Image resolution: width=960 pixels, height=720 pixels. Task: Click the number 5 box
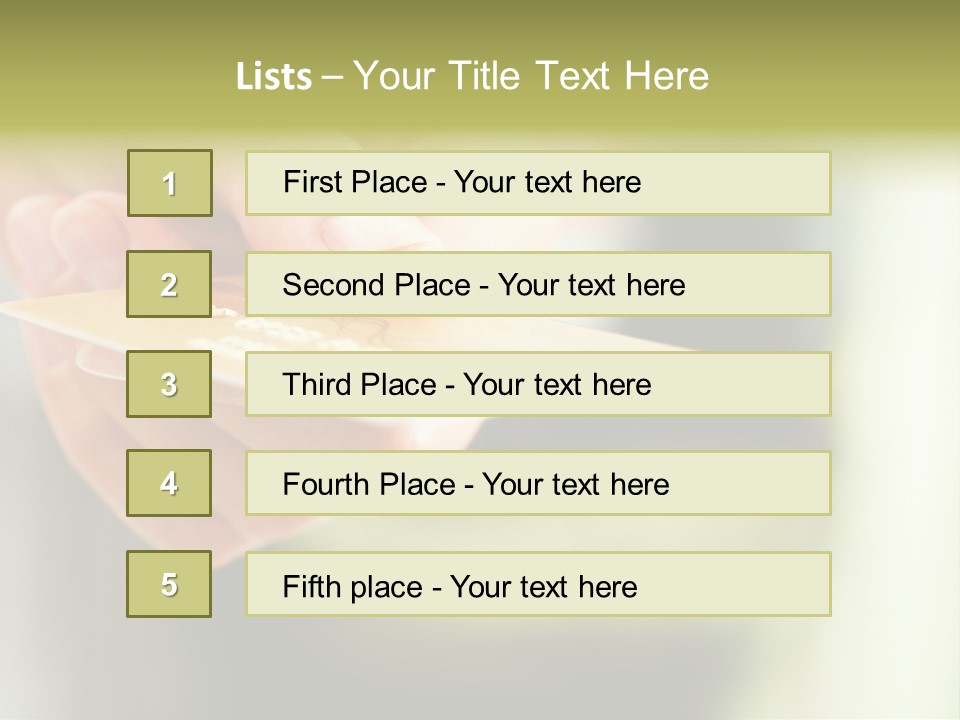[169, 584]
